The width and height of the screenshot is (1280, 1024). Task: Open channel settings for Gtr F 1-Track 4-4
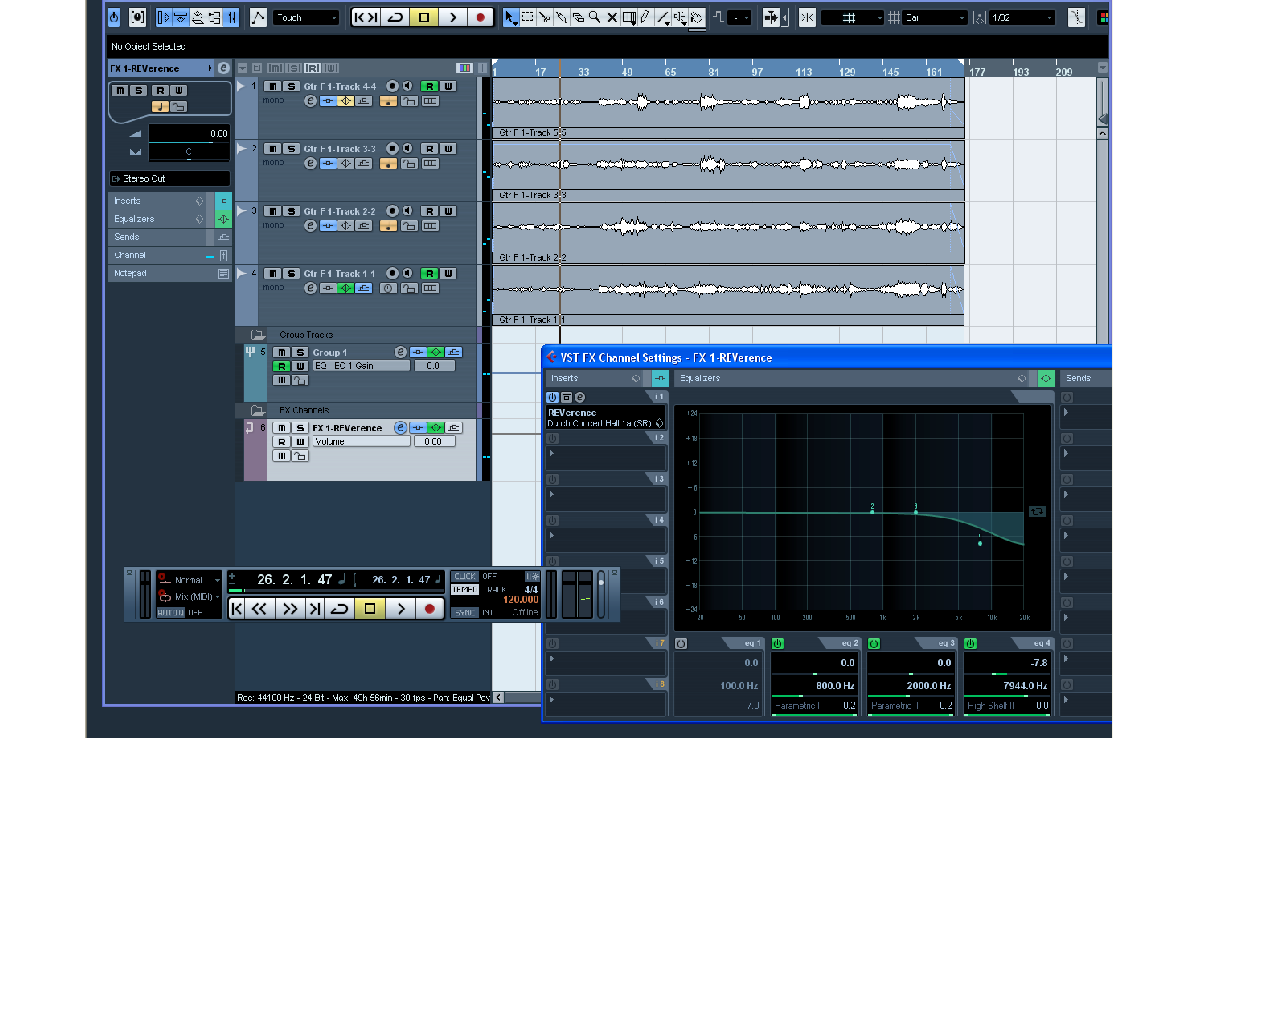310,101
